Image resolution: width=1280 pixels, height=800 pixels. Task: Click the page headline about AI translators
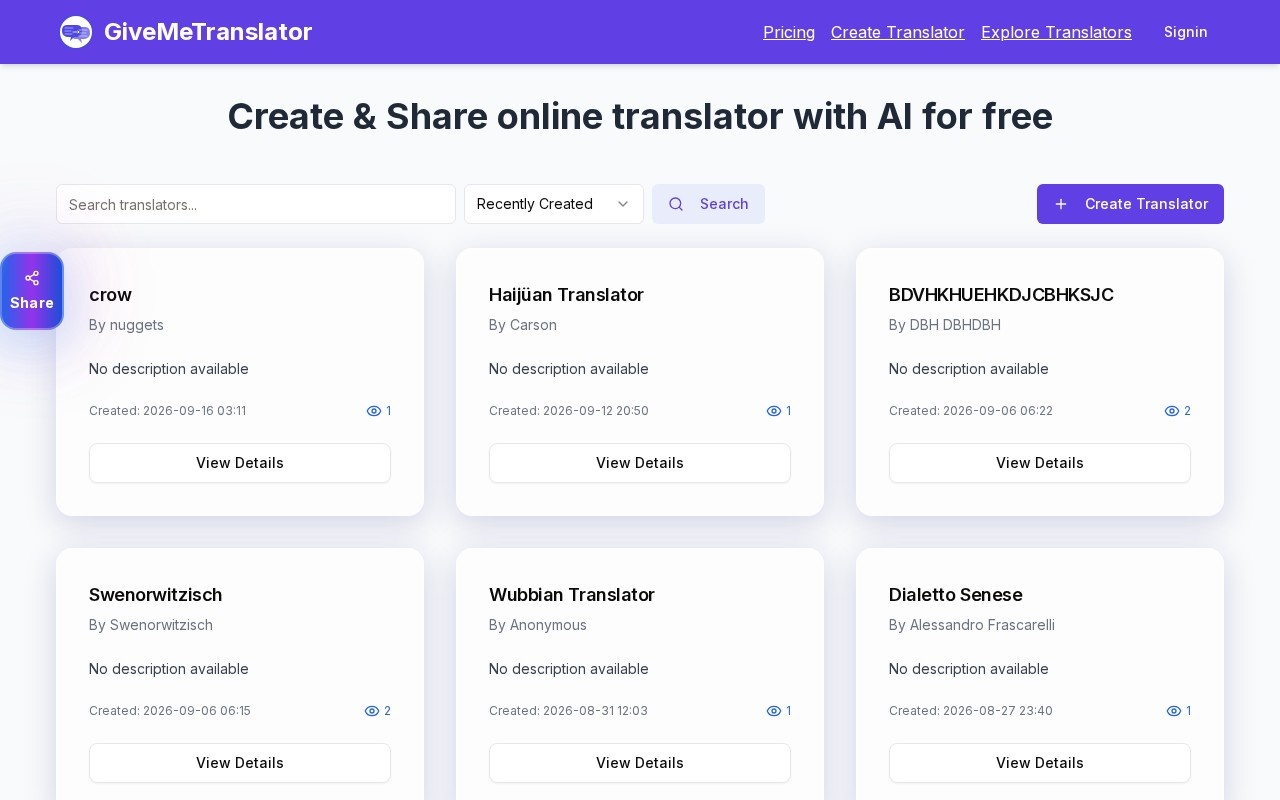[640, 116]
